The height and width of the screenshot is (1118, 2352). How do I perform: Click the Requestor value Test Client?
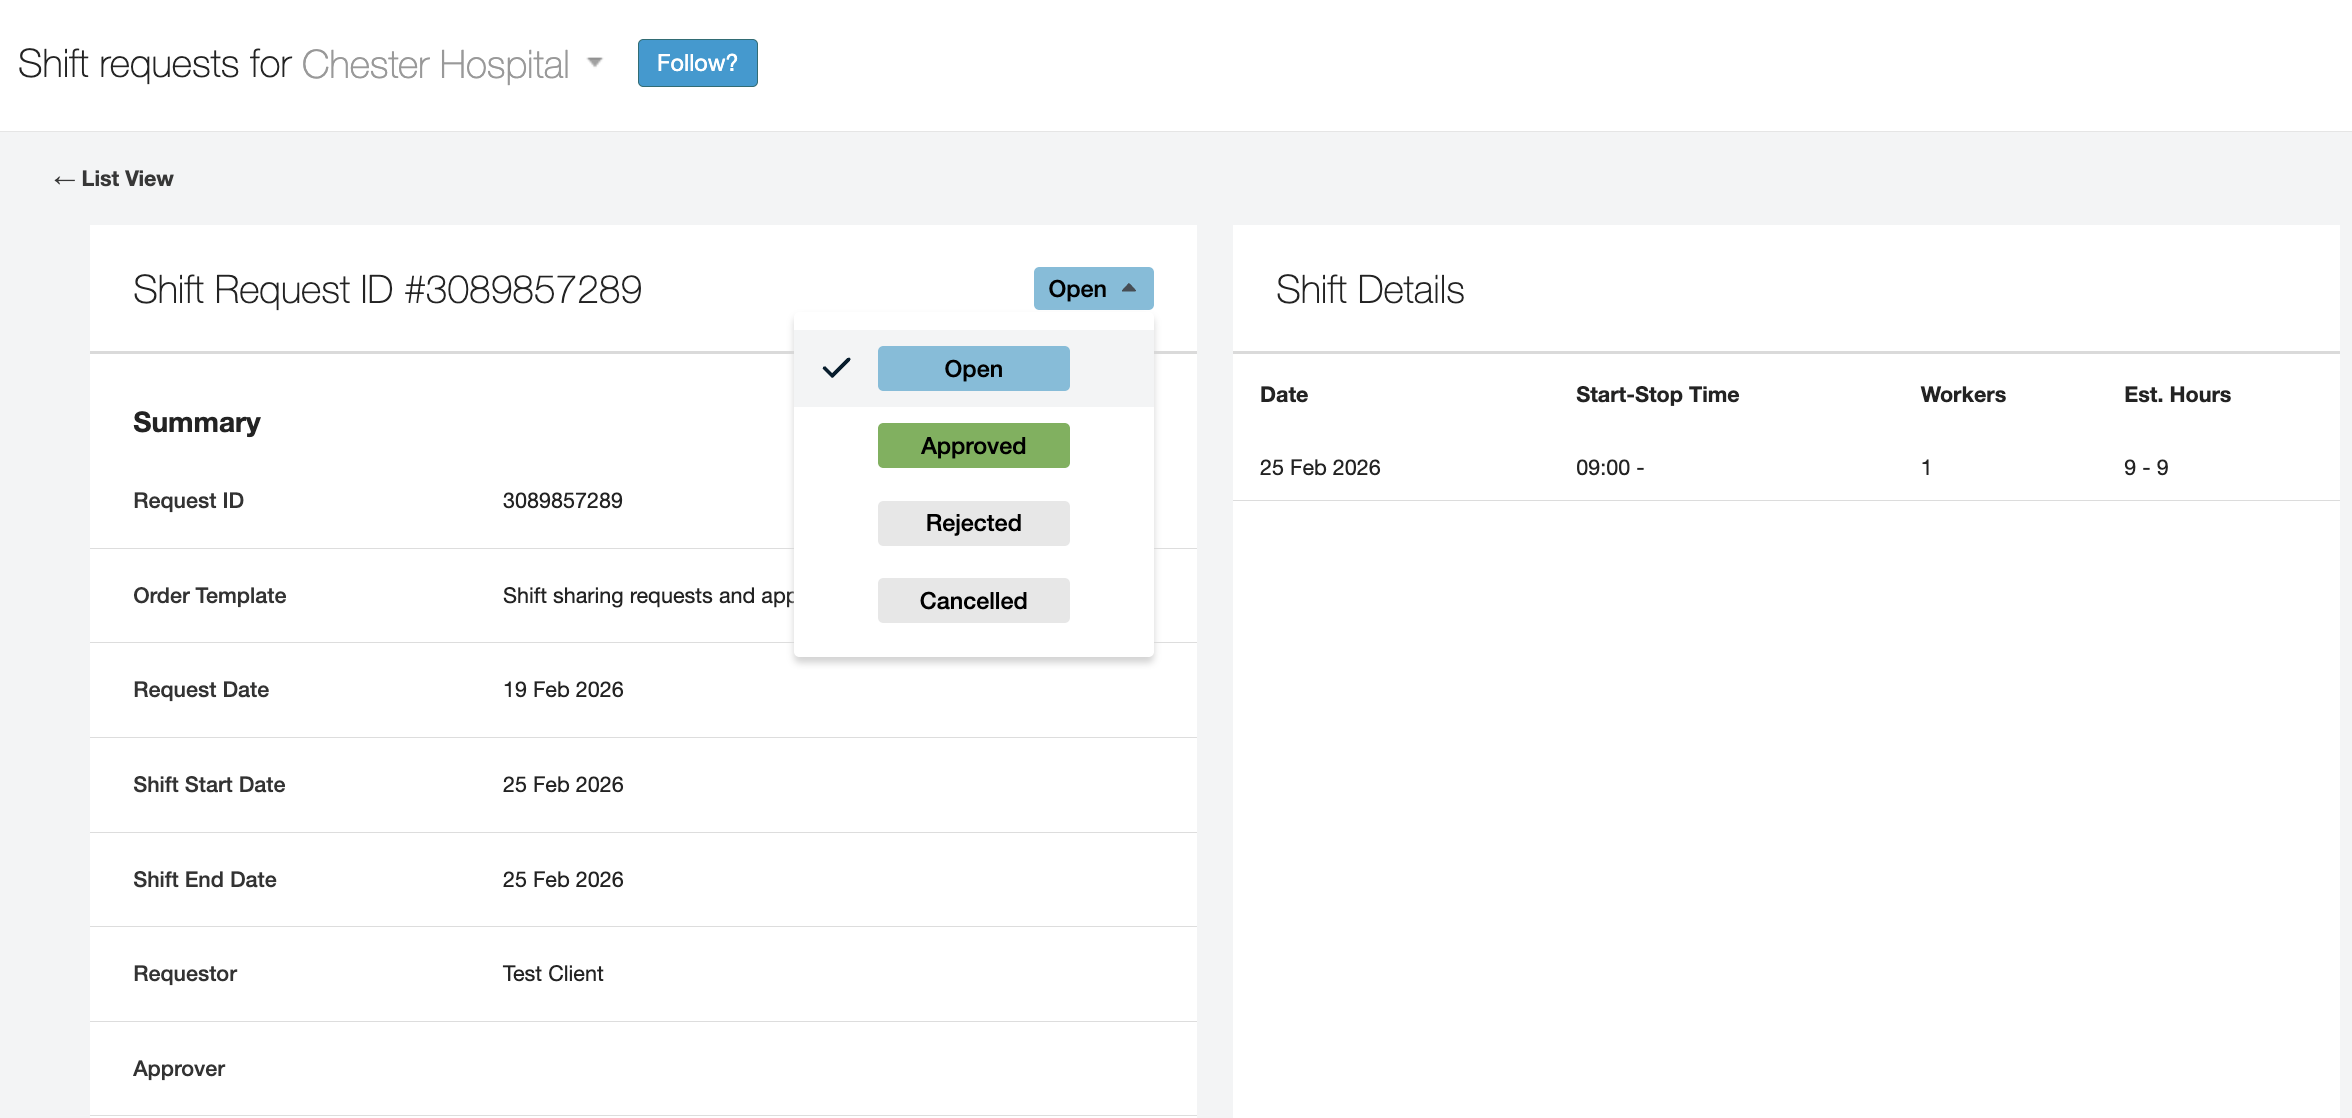552,973
